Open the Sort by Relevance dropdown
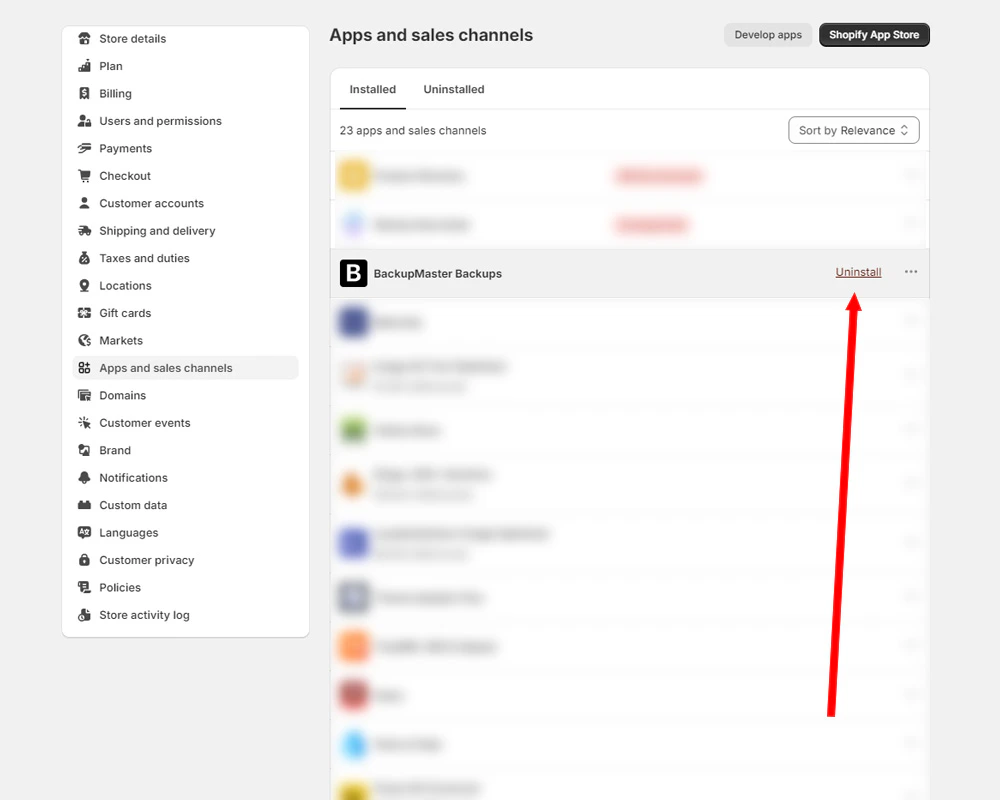This screenshot has width=1000, height=800. point(853,130)
